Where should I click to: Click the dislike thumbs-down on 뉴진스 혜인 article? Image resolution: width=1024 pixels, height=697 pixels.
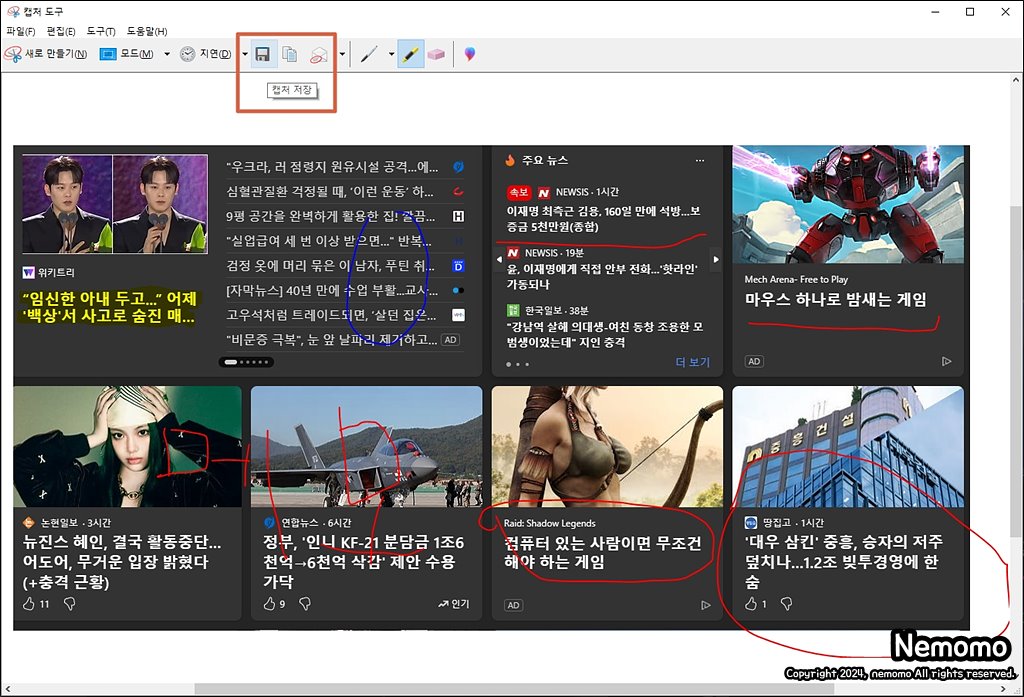69,604
